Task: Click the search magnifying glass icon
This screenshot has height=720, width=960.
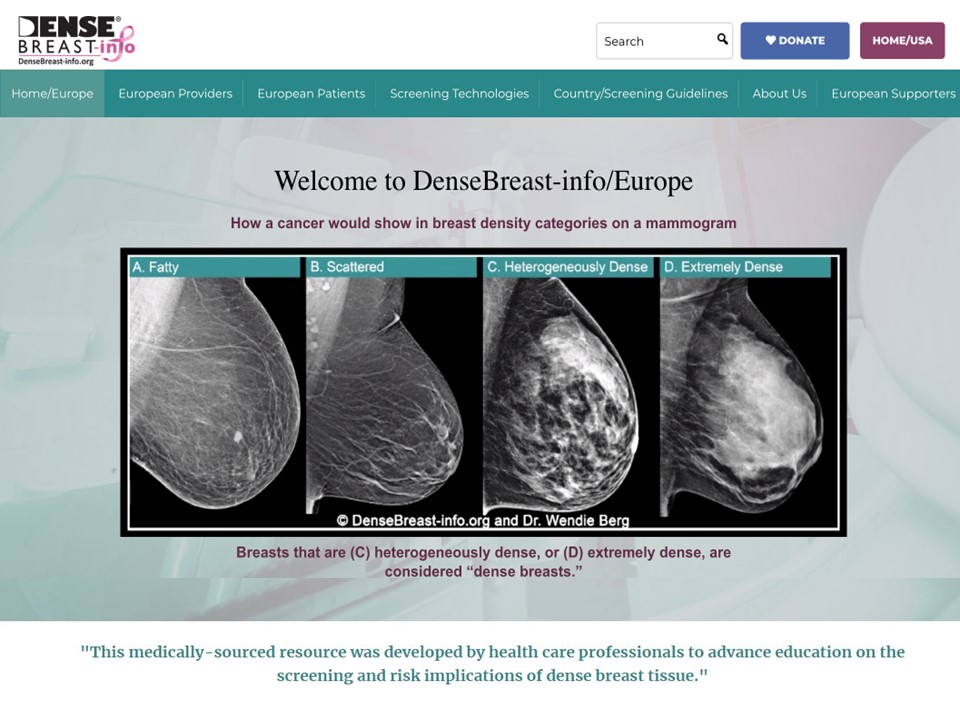Action: tap(722, 40)
